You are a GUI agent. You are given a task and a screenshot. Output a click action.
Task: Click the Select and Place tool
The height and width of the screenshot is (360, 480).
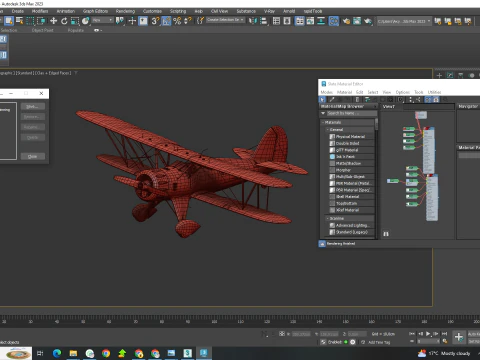tap(86, 21)
